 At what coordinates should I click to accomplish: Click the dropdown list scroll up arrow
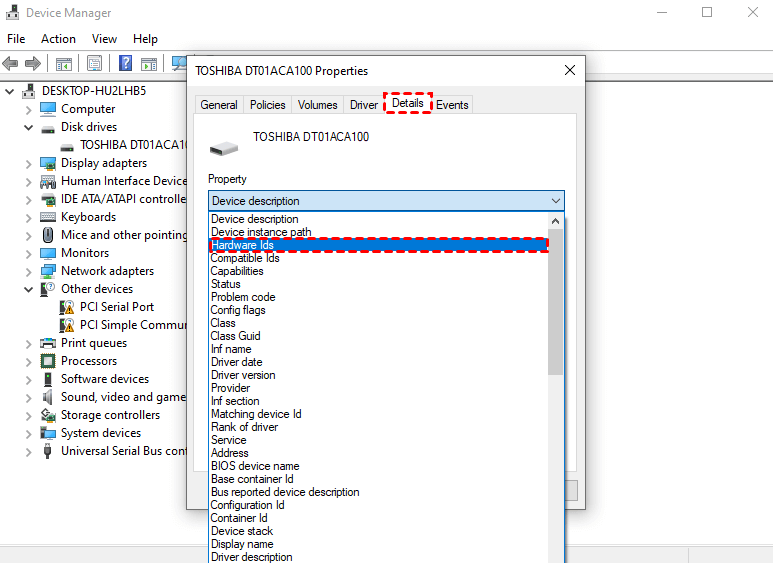pos(555,221)
